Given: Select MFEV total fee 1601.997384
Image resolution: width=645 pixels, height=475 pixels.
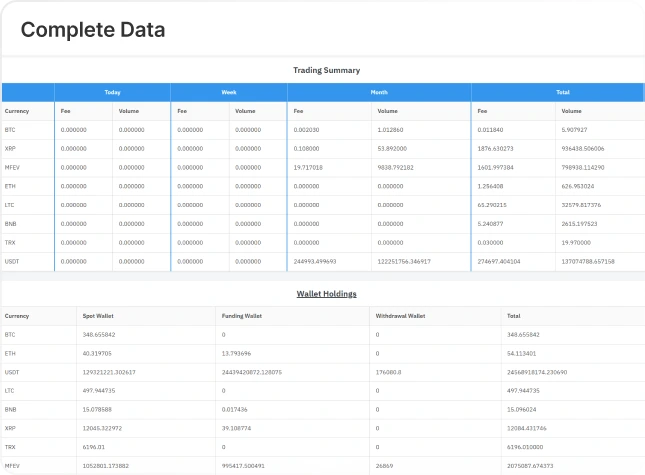Looking at the screenshot, I should coord(495,167).
